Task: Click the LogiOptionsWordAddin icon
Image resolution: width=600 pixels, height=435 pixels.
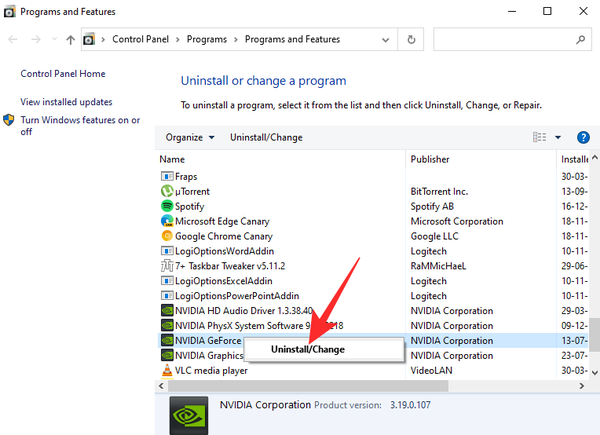Action: (167, 251)
